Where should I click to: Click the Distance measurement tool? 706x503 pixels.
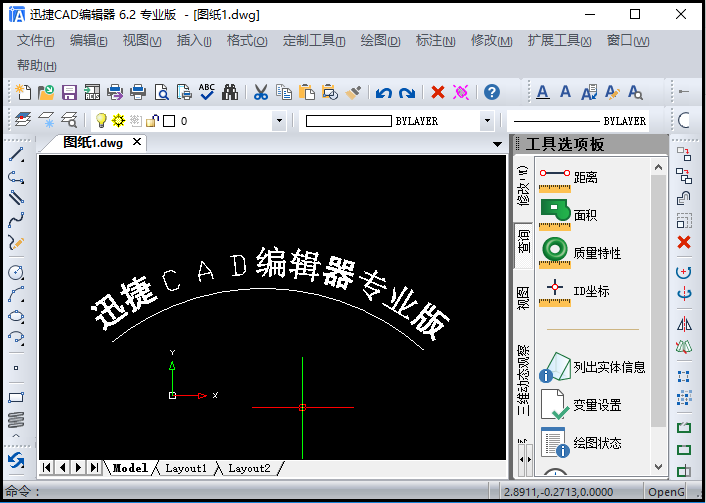click(x=569, y=178)
